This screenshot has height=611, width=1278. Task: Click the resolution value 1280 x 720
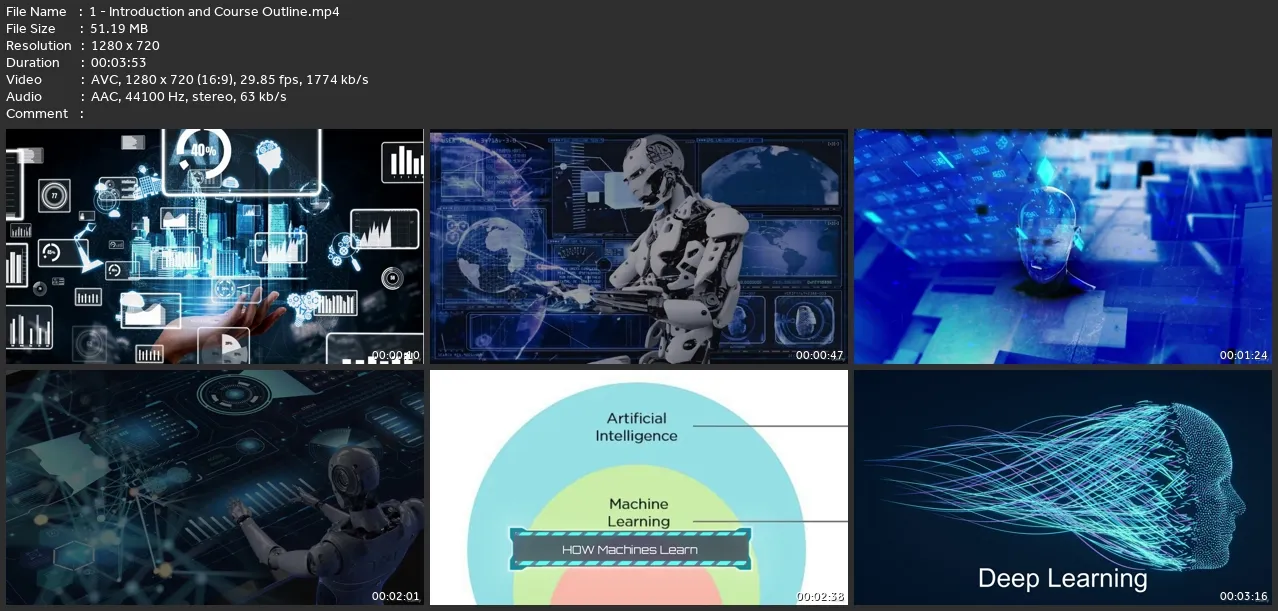pyautogui.click(x=124, y=46)
